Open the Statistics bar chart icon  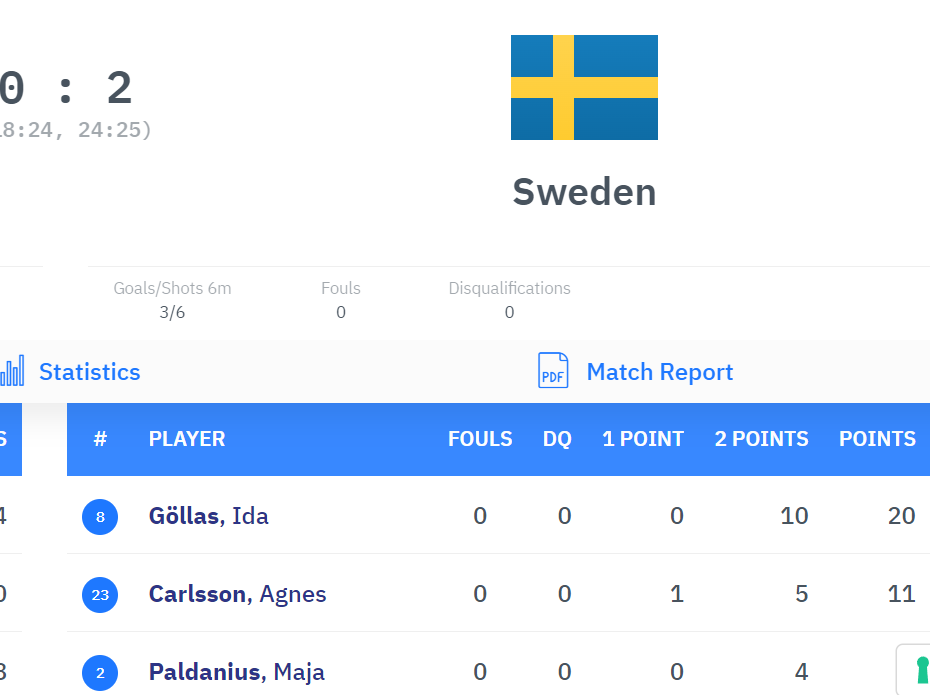13,372
